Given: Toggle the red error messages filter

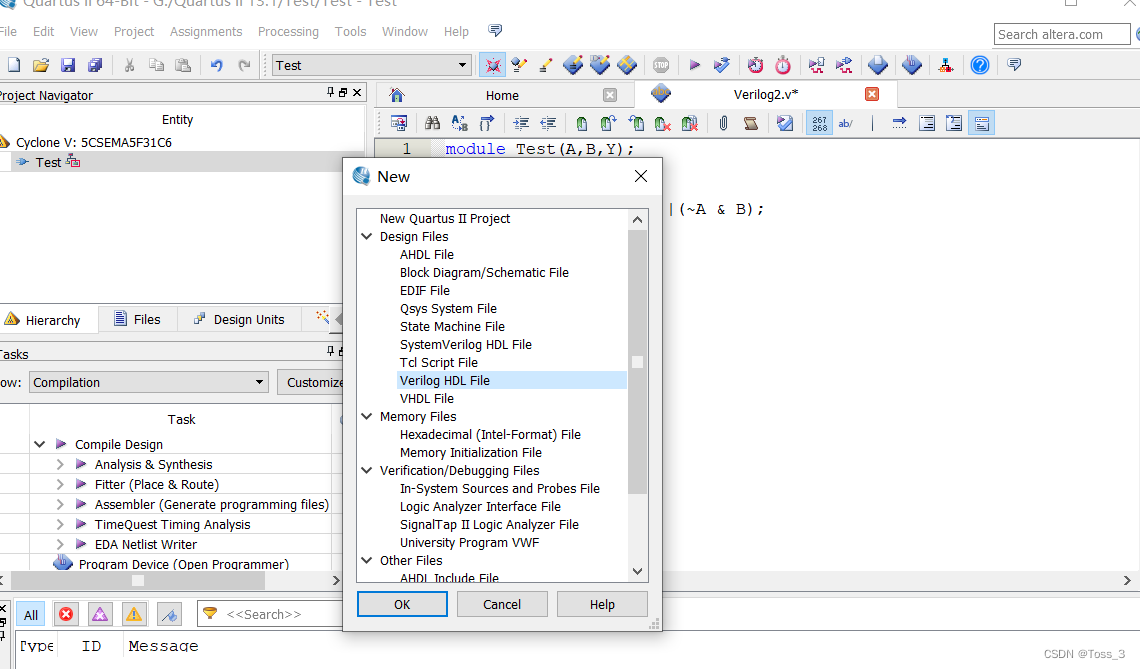Looking at the screenshot, I should [x=65, y=614].
